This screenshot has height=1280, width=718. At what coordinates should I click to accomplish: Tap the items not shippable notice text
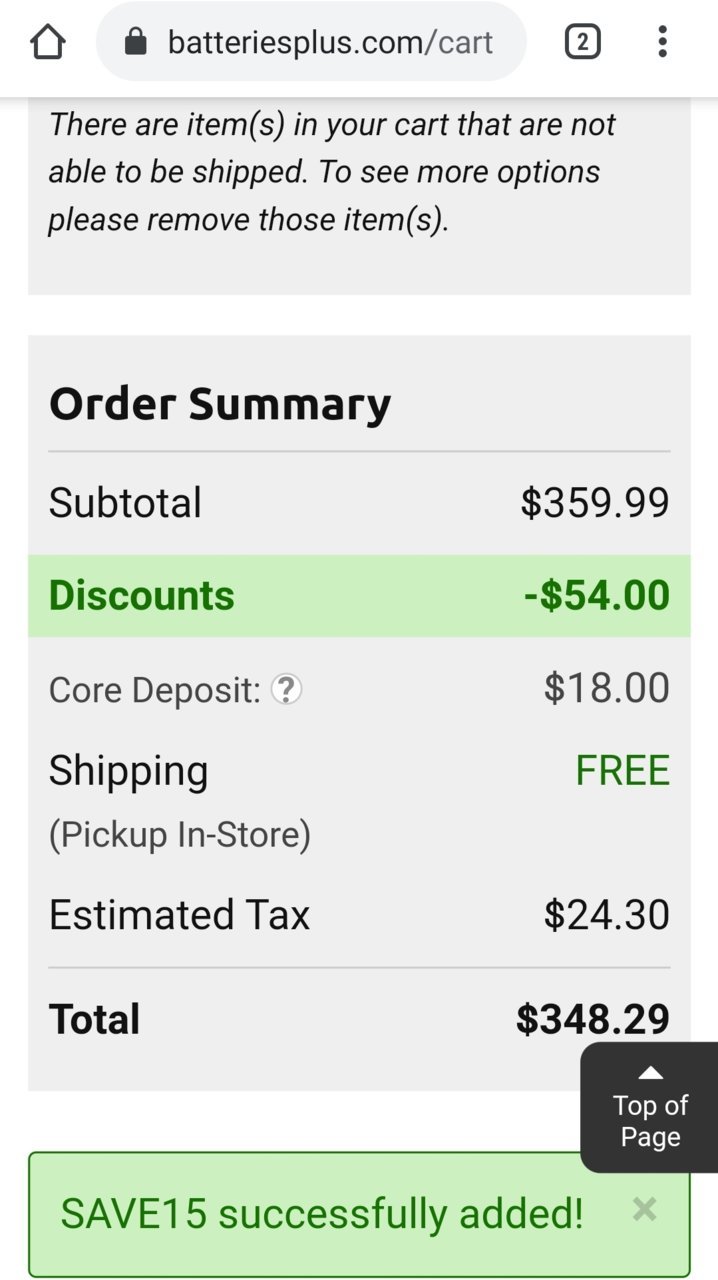pyautogui.click(x=332, y=171)
